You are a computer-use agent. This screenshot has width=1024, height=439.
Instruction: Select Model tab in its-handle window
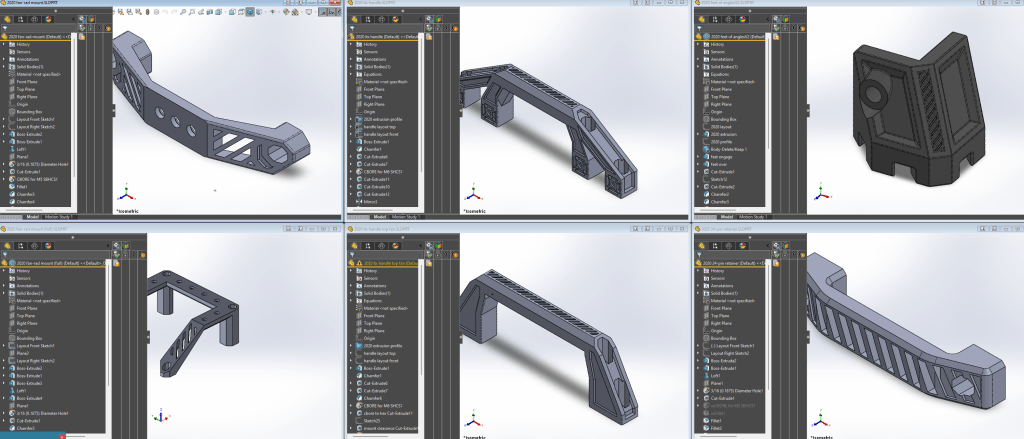pos(379,216)
